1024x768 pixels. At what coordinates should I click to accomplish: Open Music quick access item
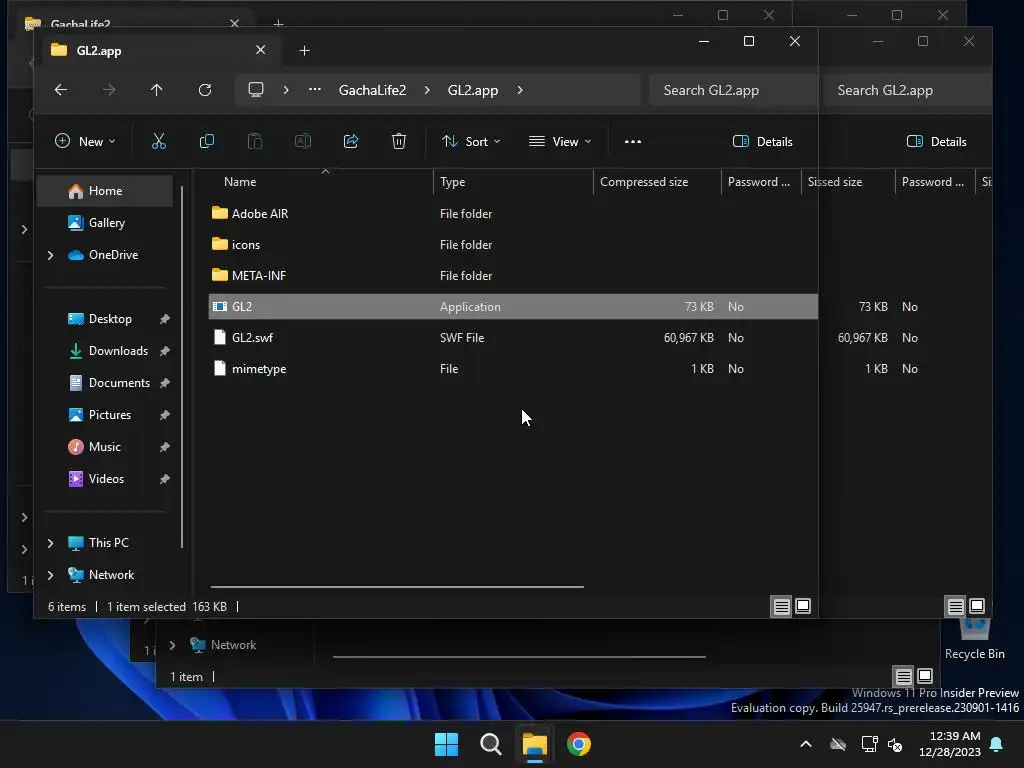pos(104,447)
